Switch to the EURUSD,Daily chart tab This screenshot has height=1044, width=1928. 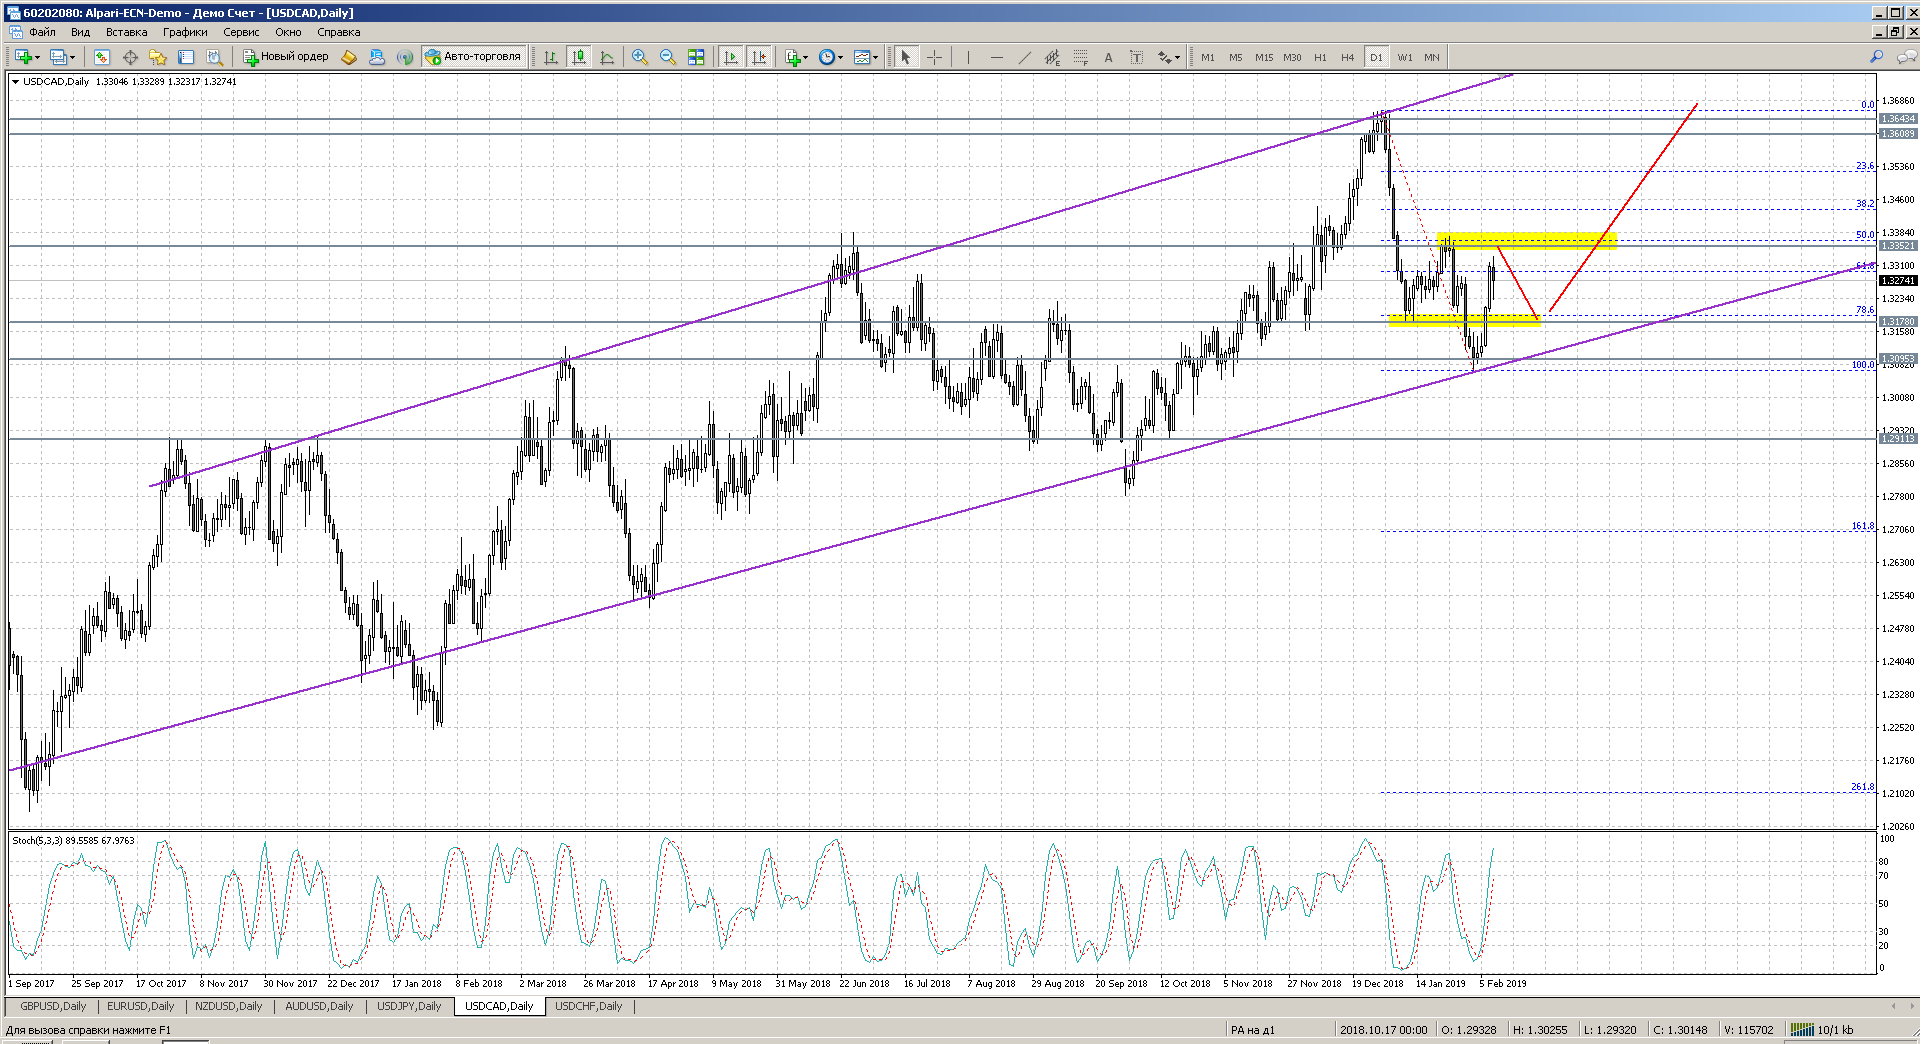tap(140, 1006)
